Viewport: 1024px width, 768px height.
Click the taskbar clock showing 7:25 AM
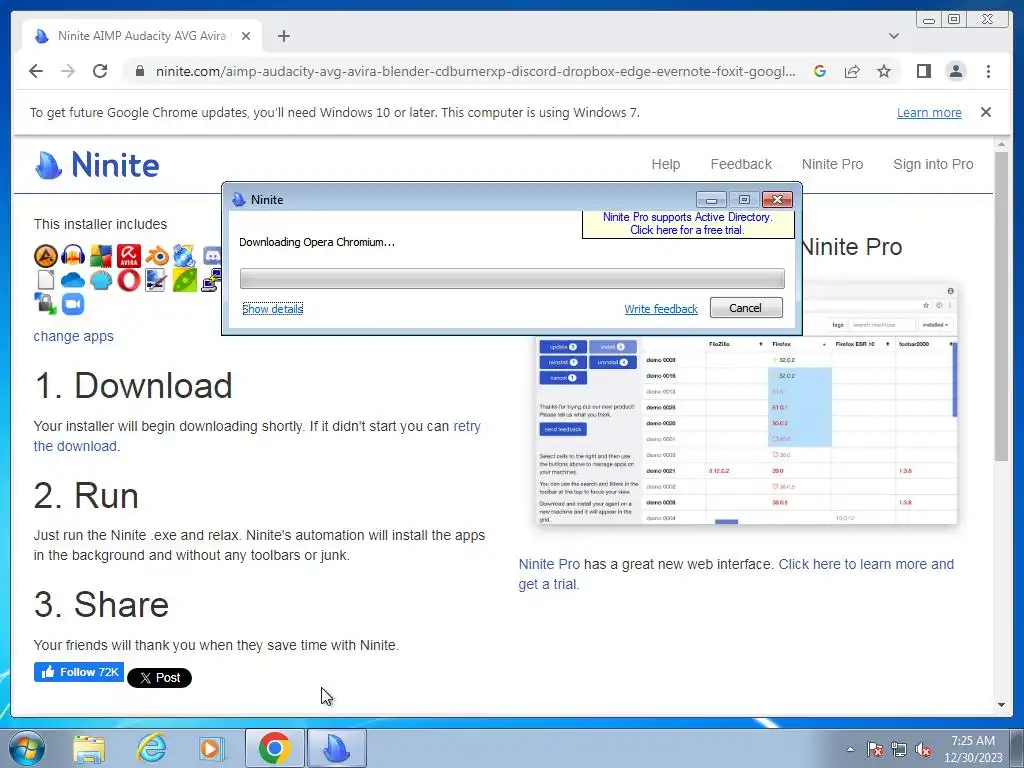pos(972,749)
